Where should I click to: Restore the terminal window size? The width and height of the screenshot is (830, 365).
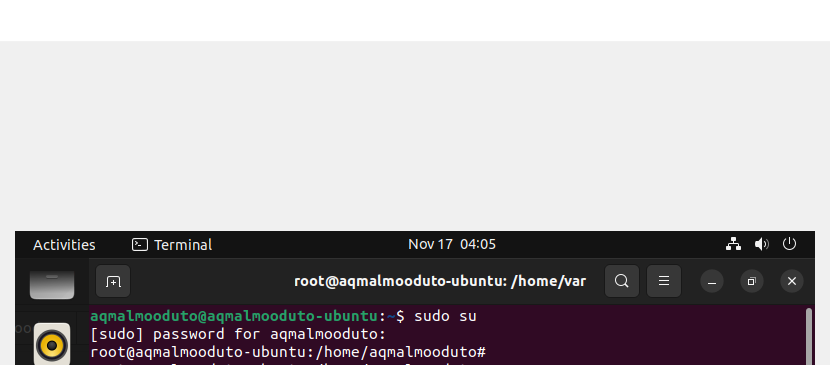pyautogui.click(x=752, y=281)
